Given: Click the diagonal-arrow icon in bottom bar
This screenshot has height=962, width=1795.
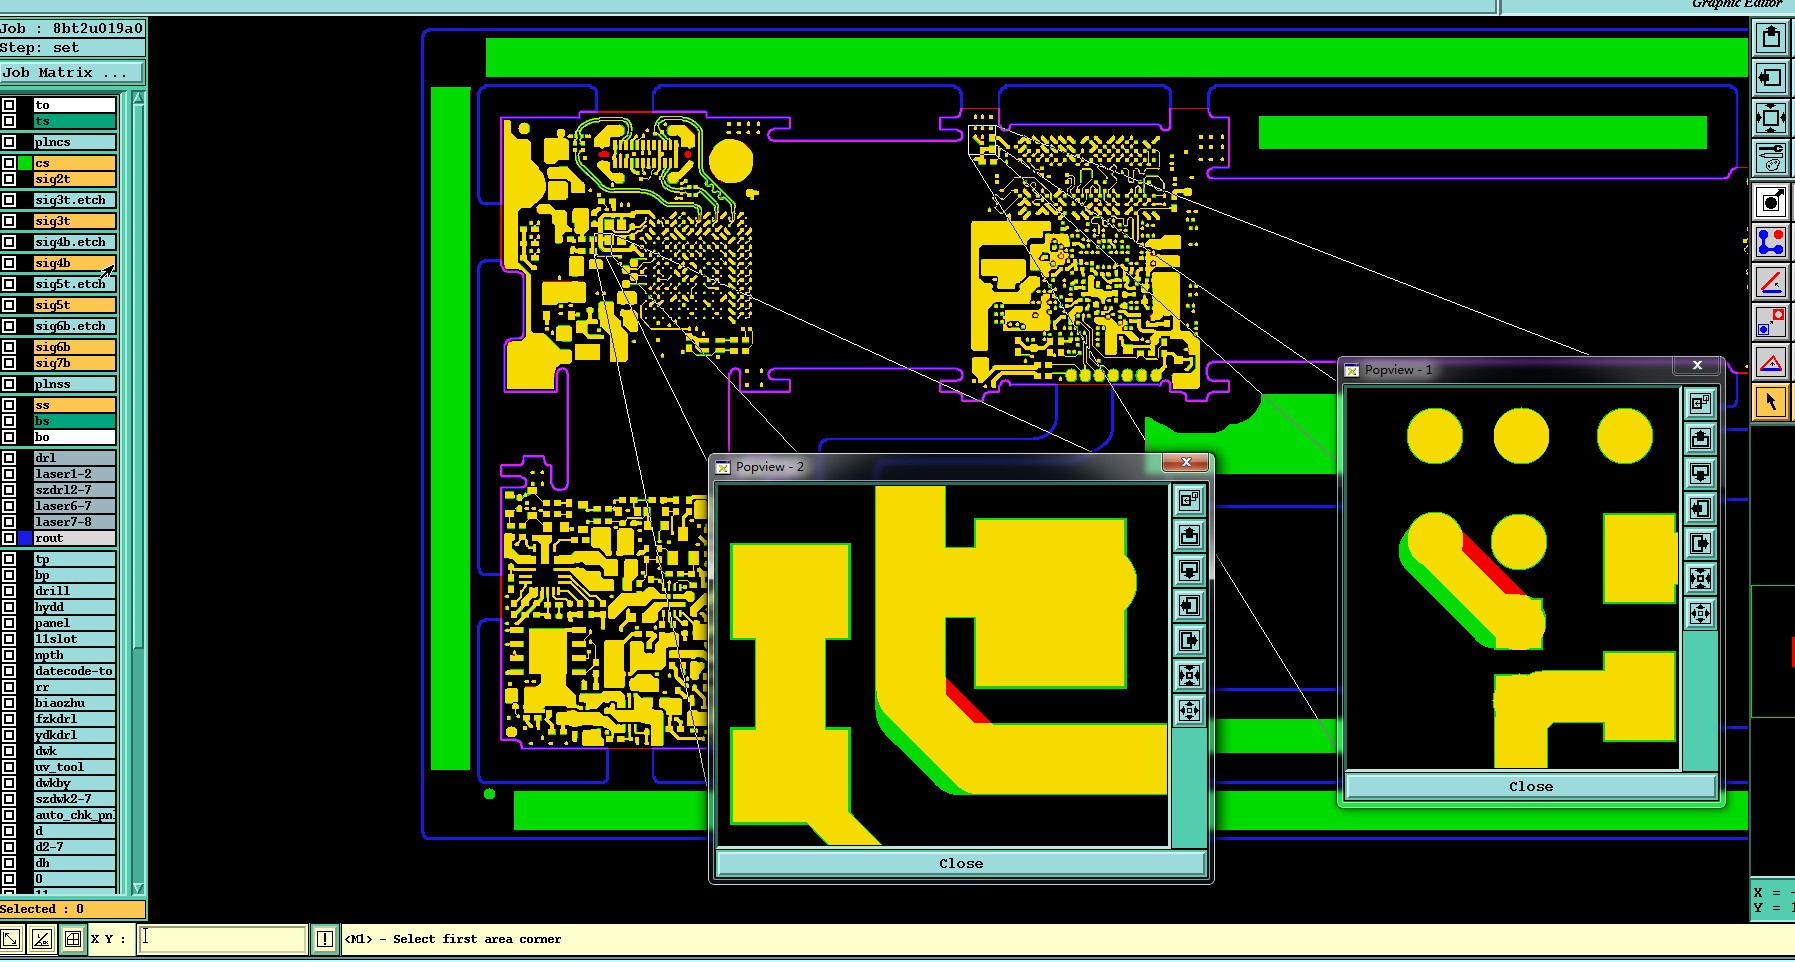Looking at the screenshot, I should point(11,939).
